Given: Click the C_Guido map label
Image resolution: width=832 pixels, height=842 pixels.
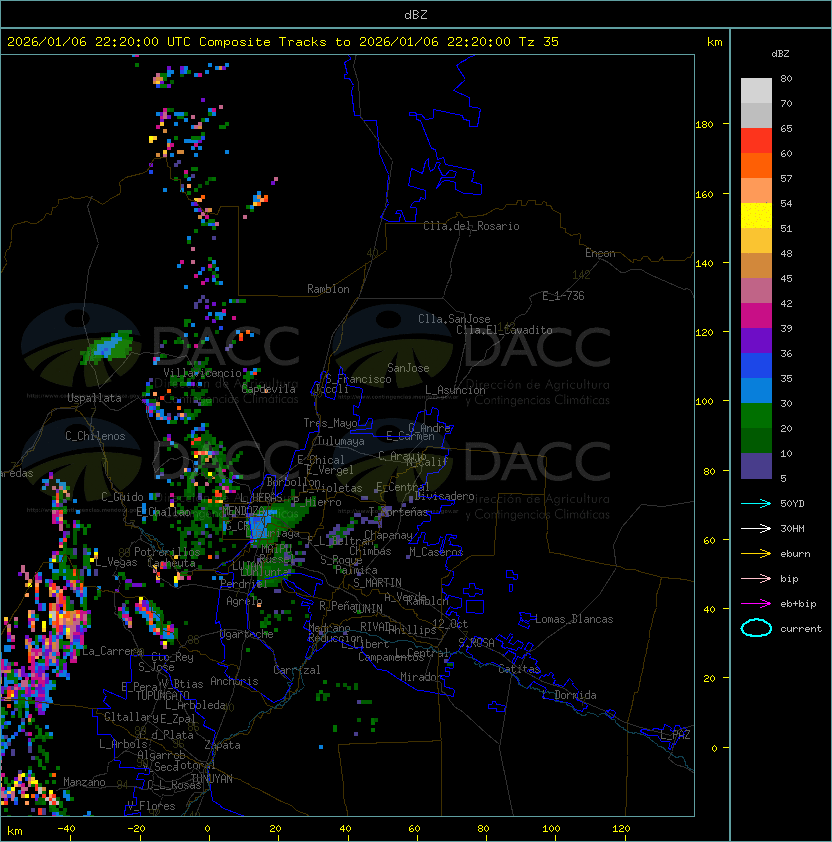Looking at the screenshot, I should [x=122, y=497].
